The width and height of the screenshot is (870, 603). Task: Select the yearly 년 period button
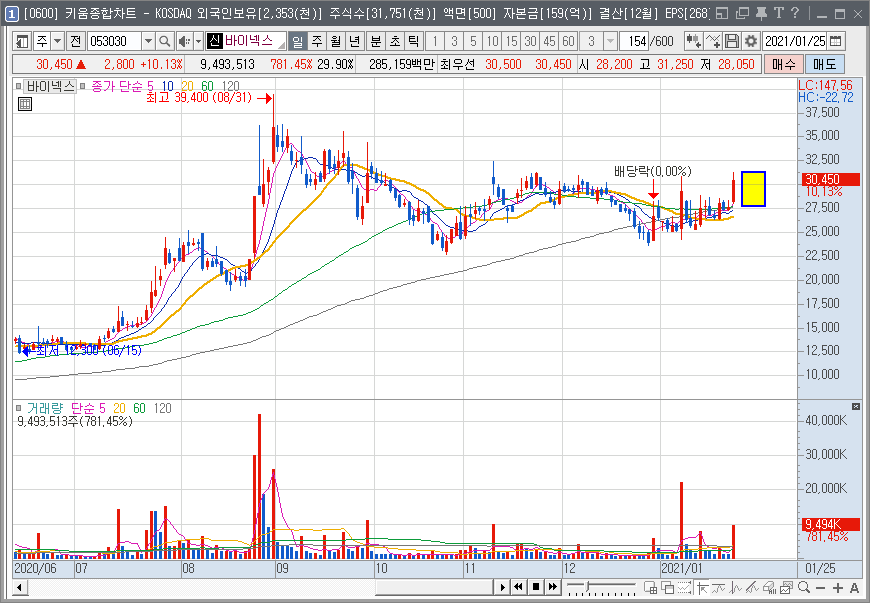click(354, 41)
